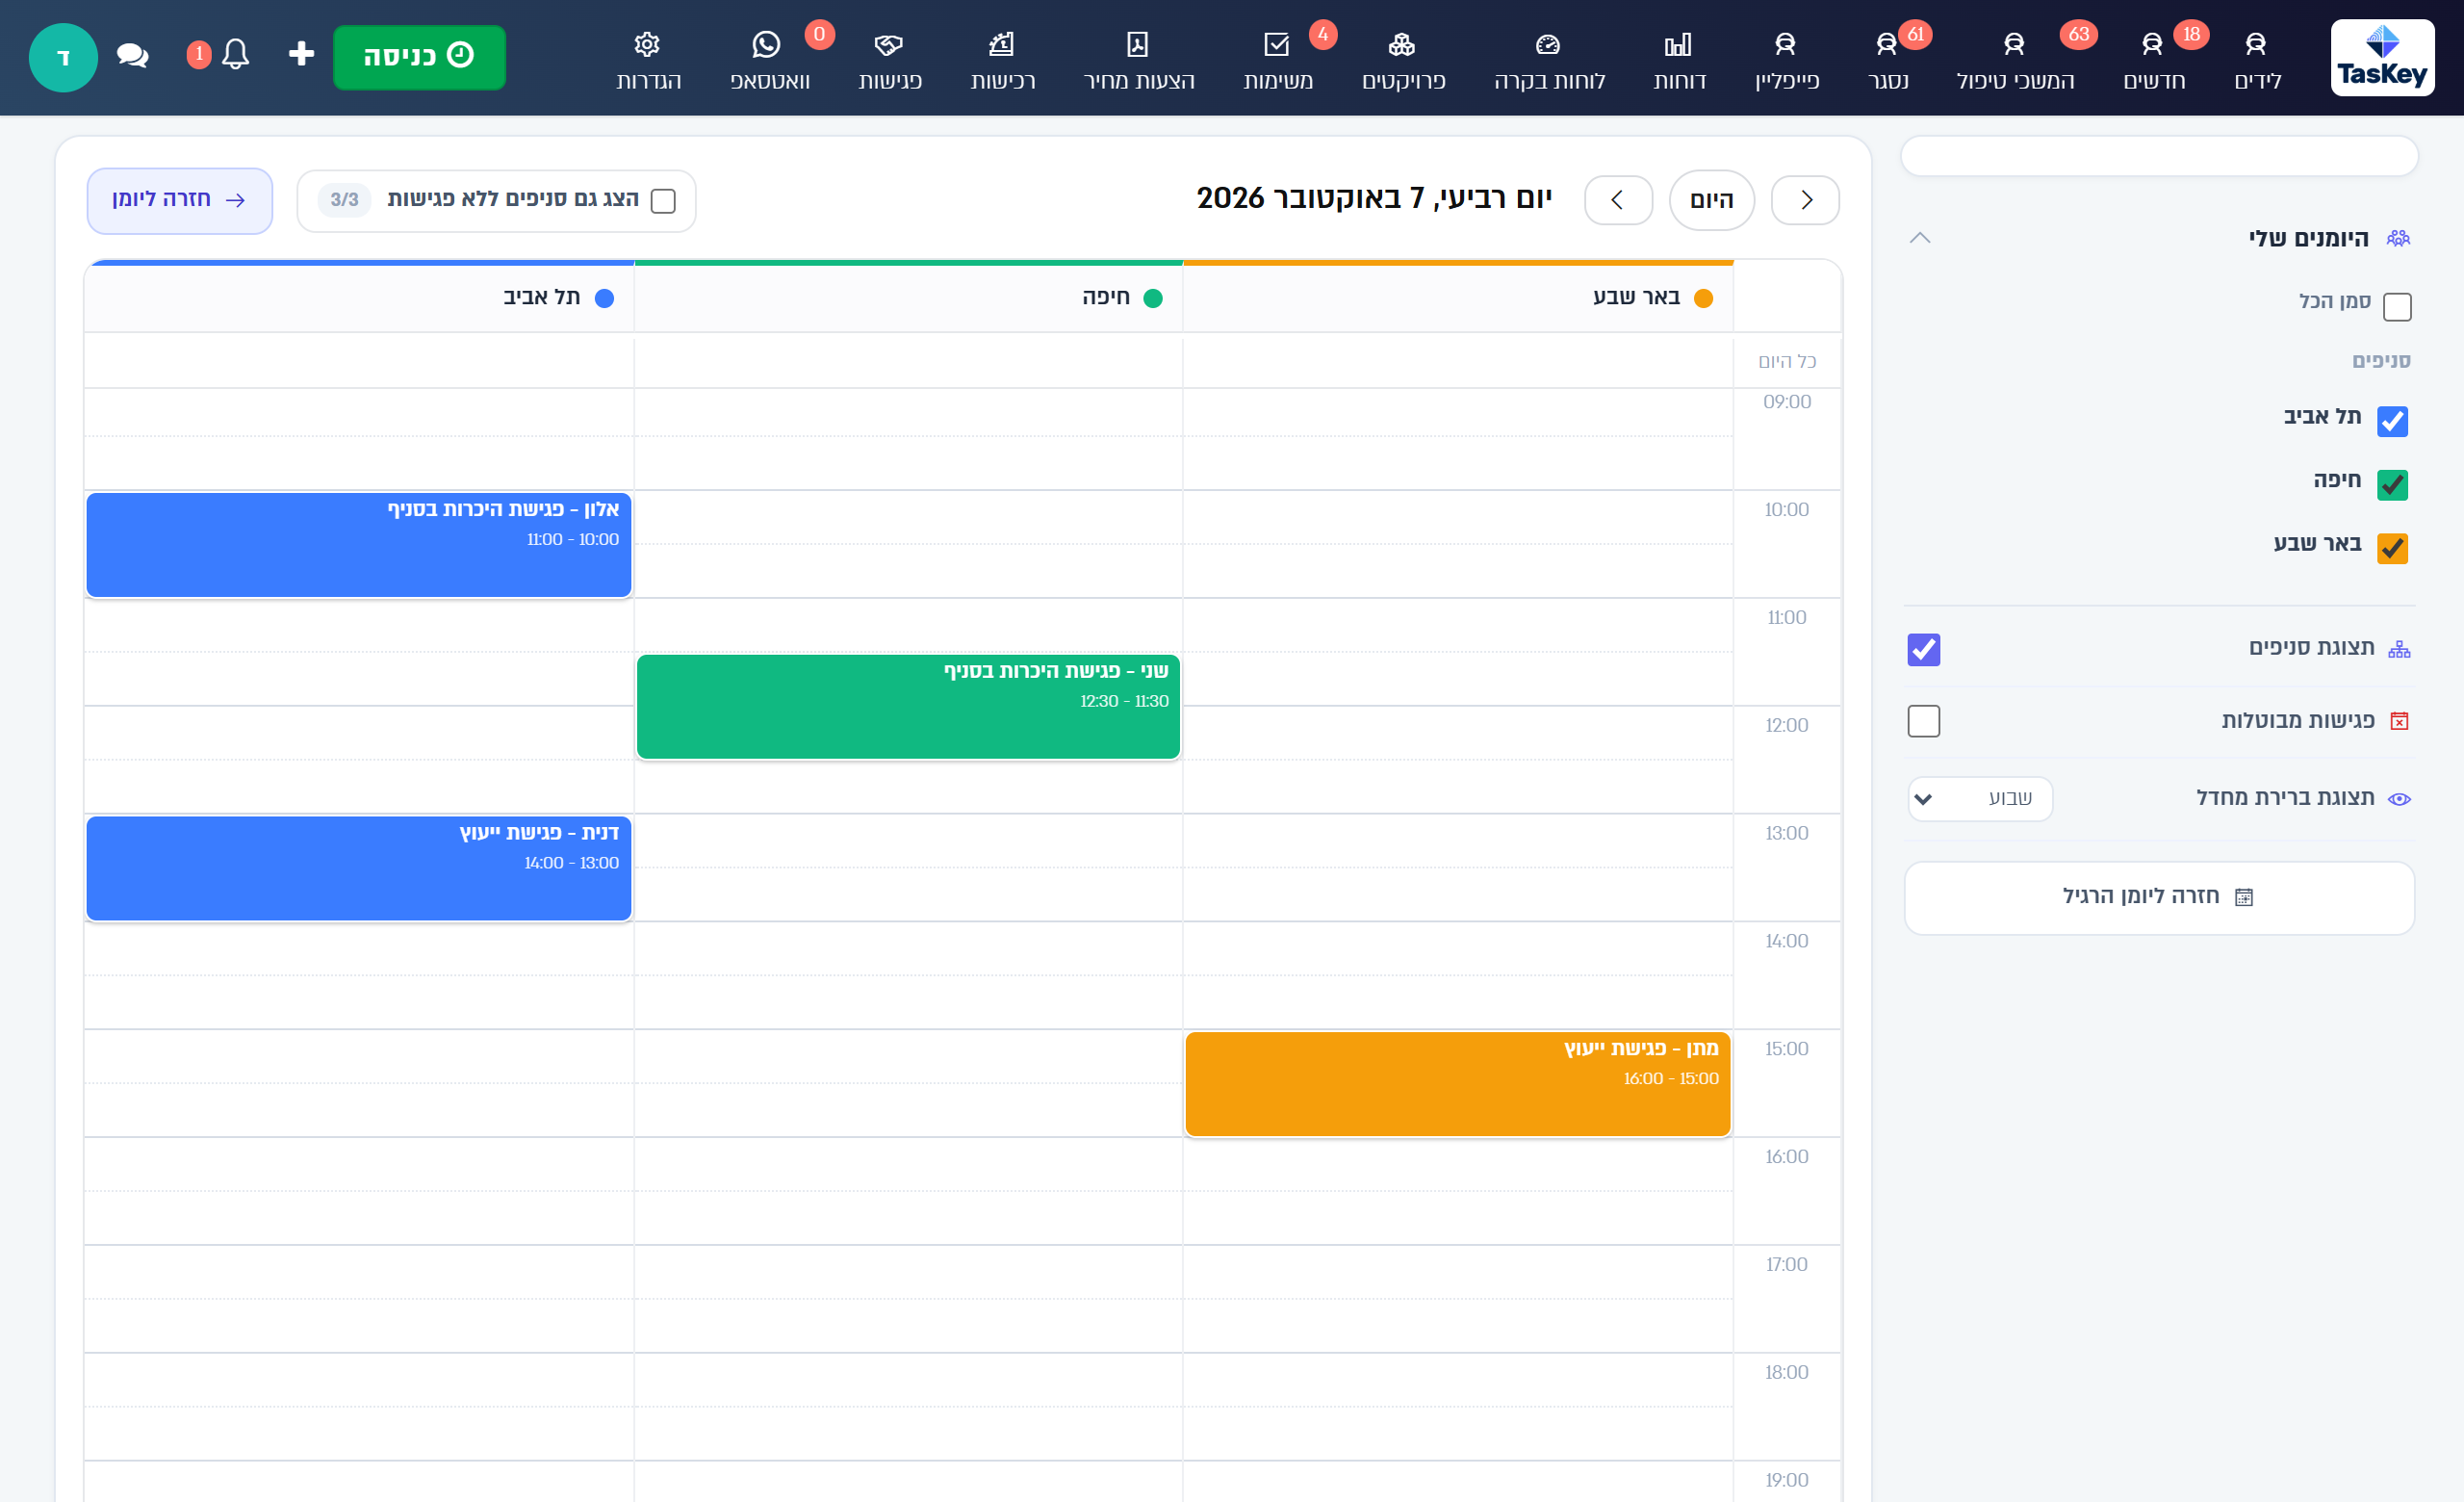
Task: Go to the previous day arrow
Action: (1805, 200)
